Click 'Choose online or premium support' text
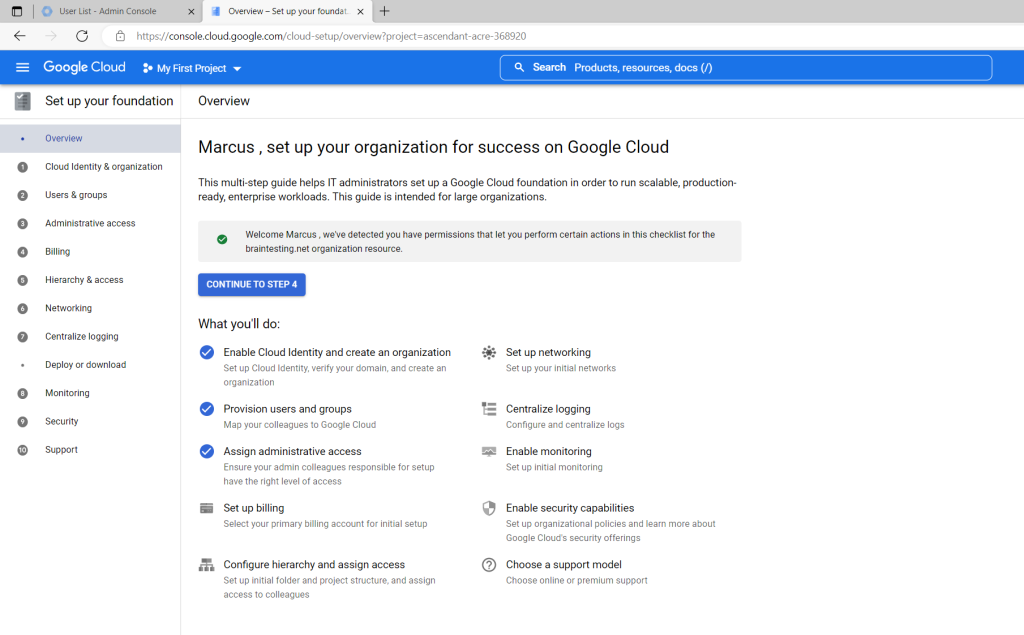Image resolution: width=1024 pixels, height=635 pixels. click(577, 580)
